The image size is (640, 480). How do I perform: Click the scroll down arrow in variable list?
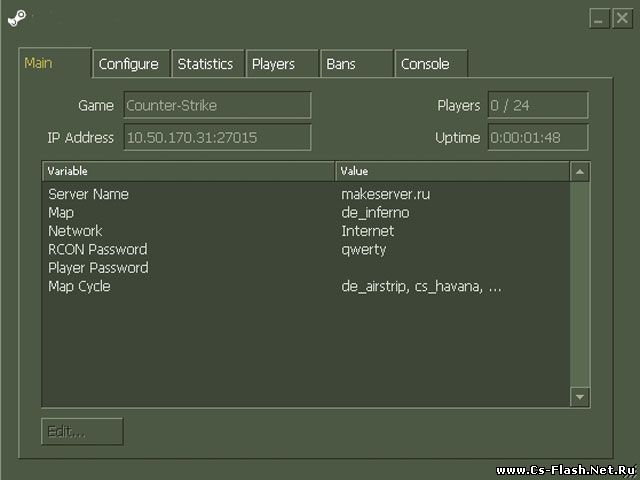[x=580, y=397]
